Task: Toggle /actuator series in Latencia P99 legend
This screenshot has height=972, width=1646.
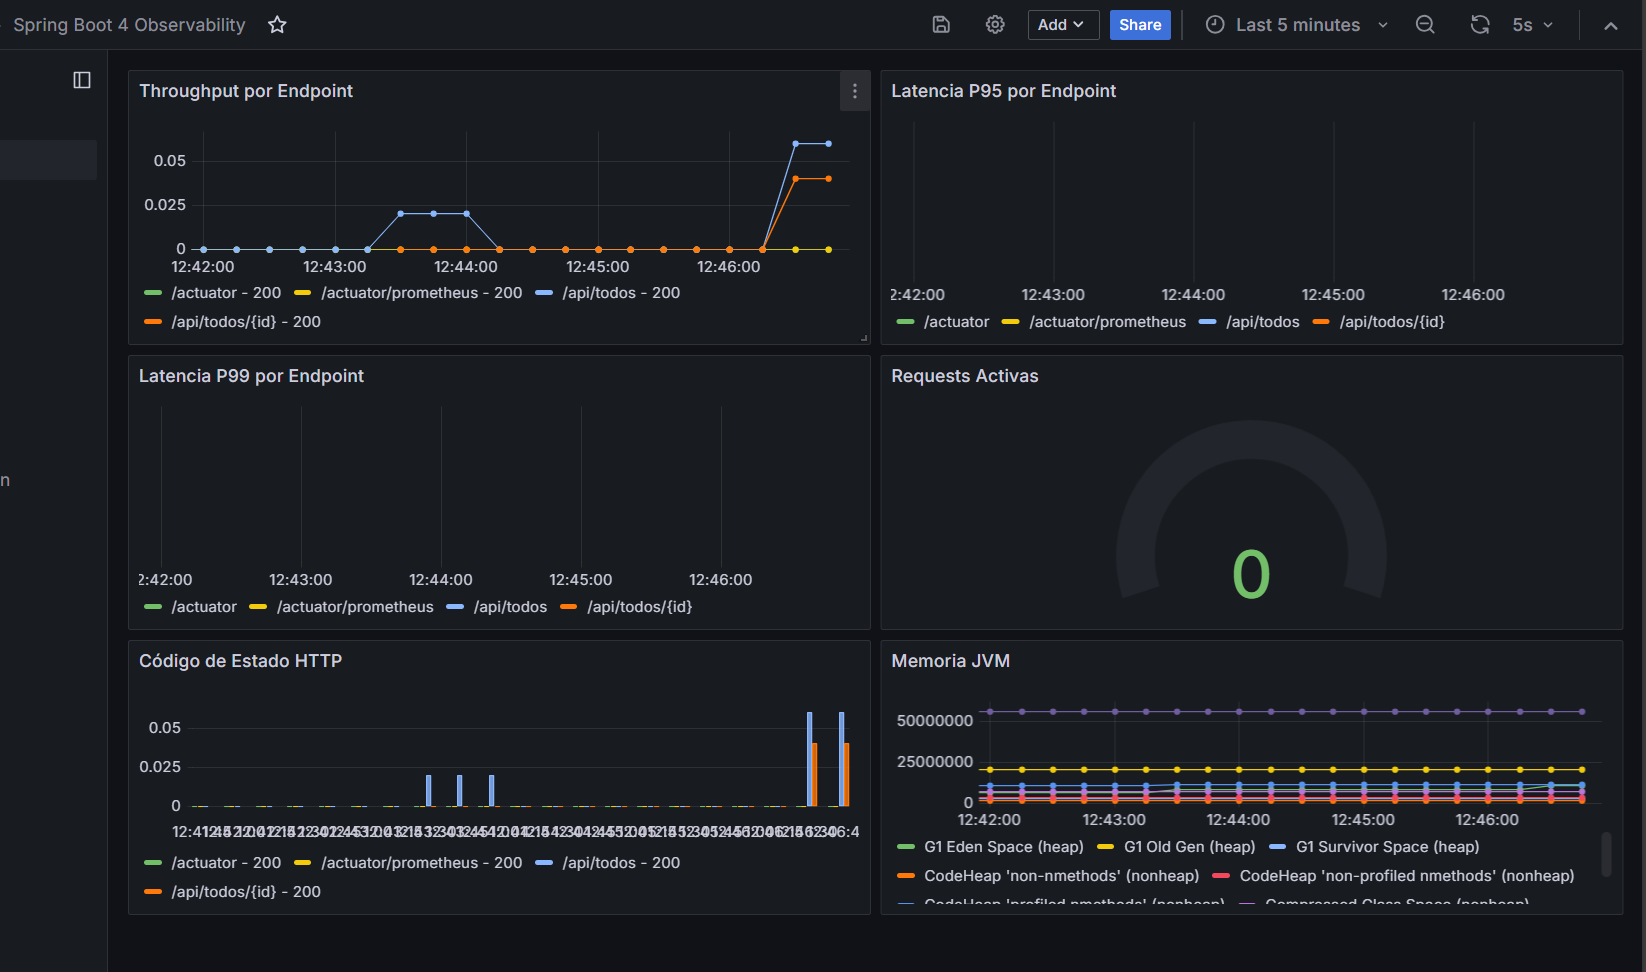Action: 204,606
